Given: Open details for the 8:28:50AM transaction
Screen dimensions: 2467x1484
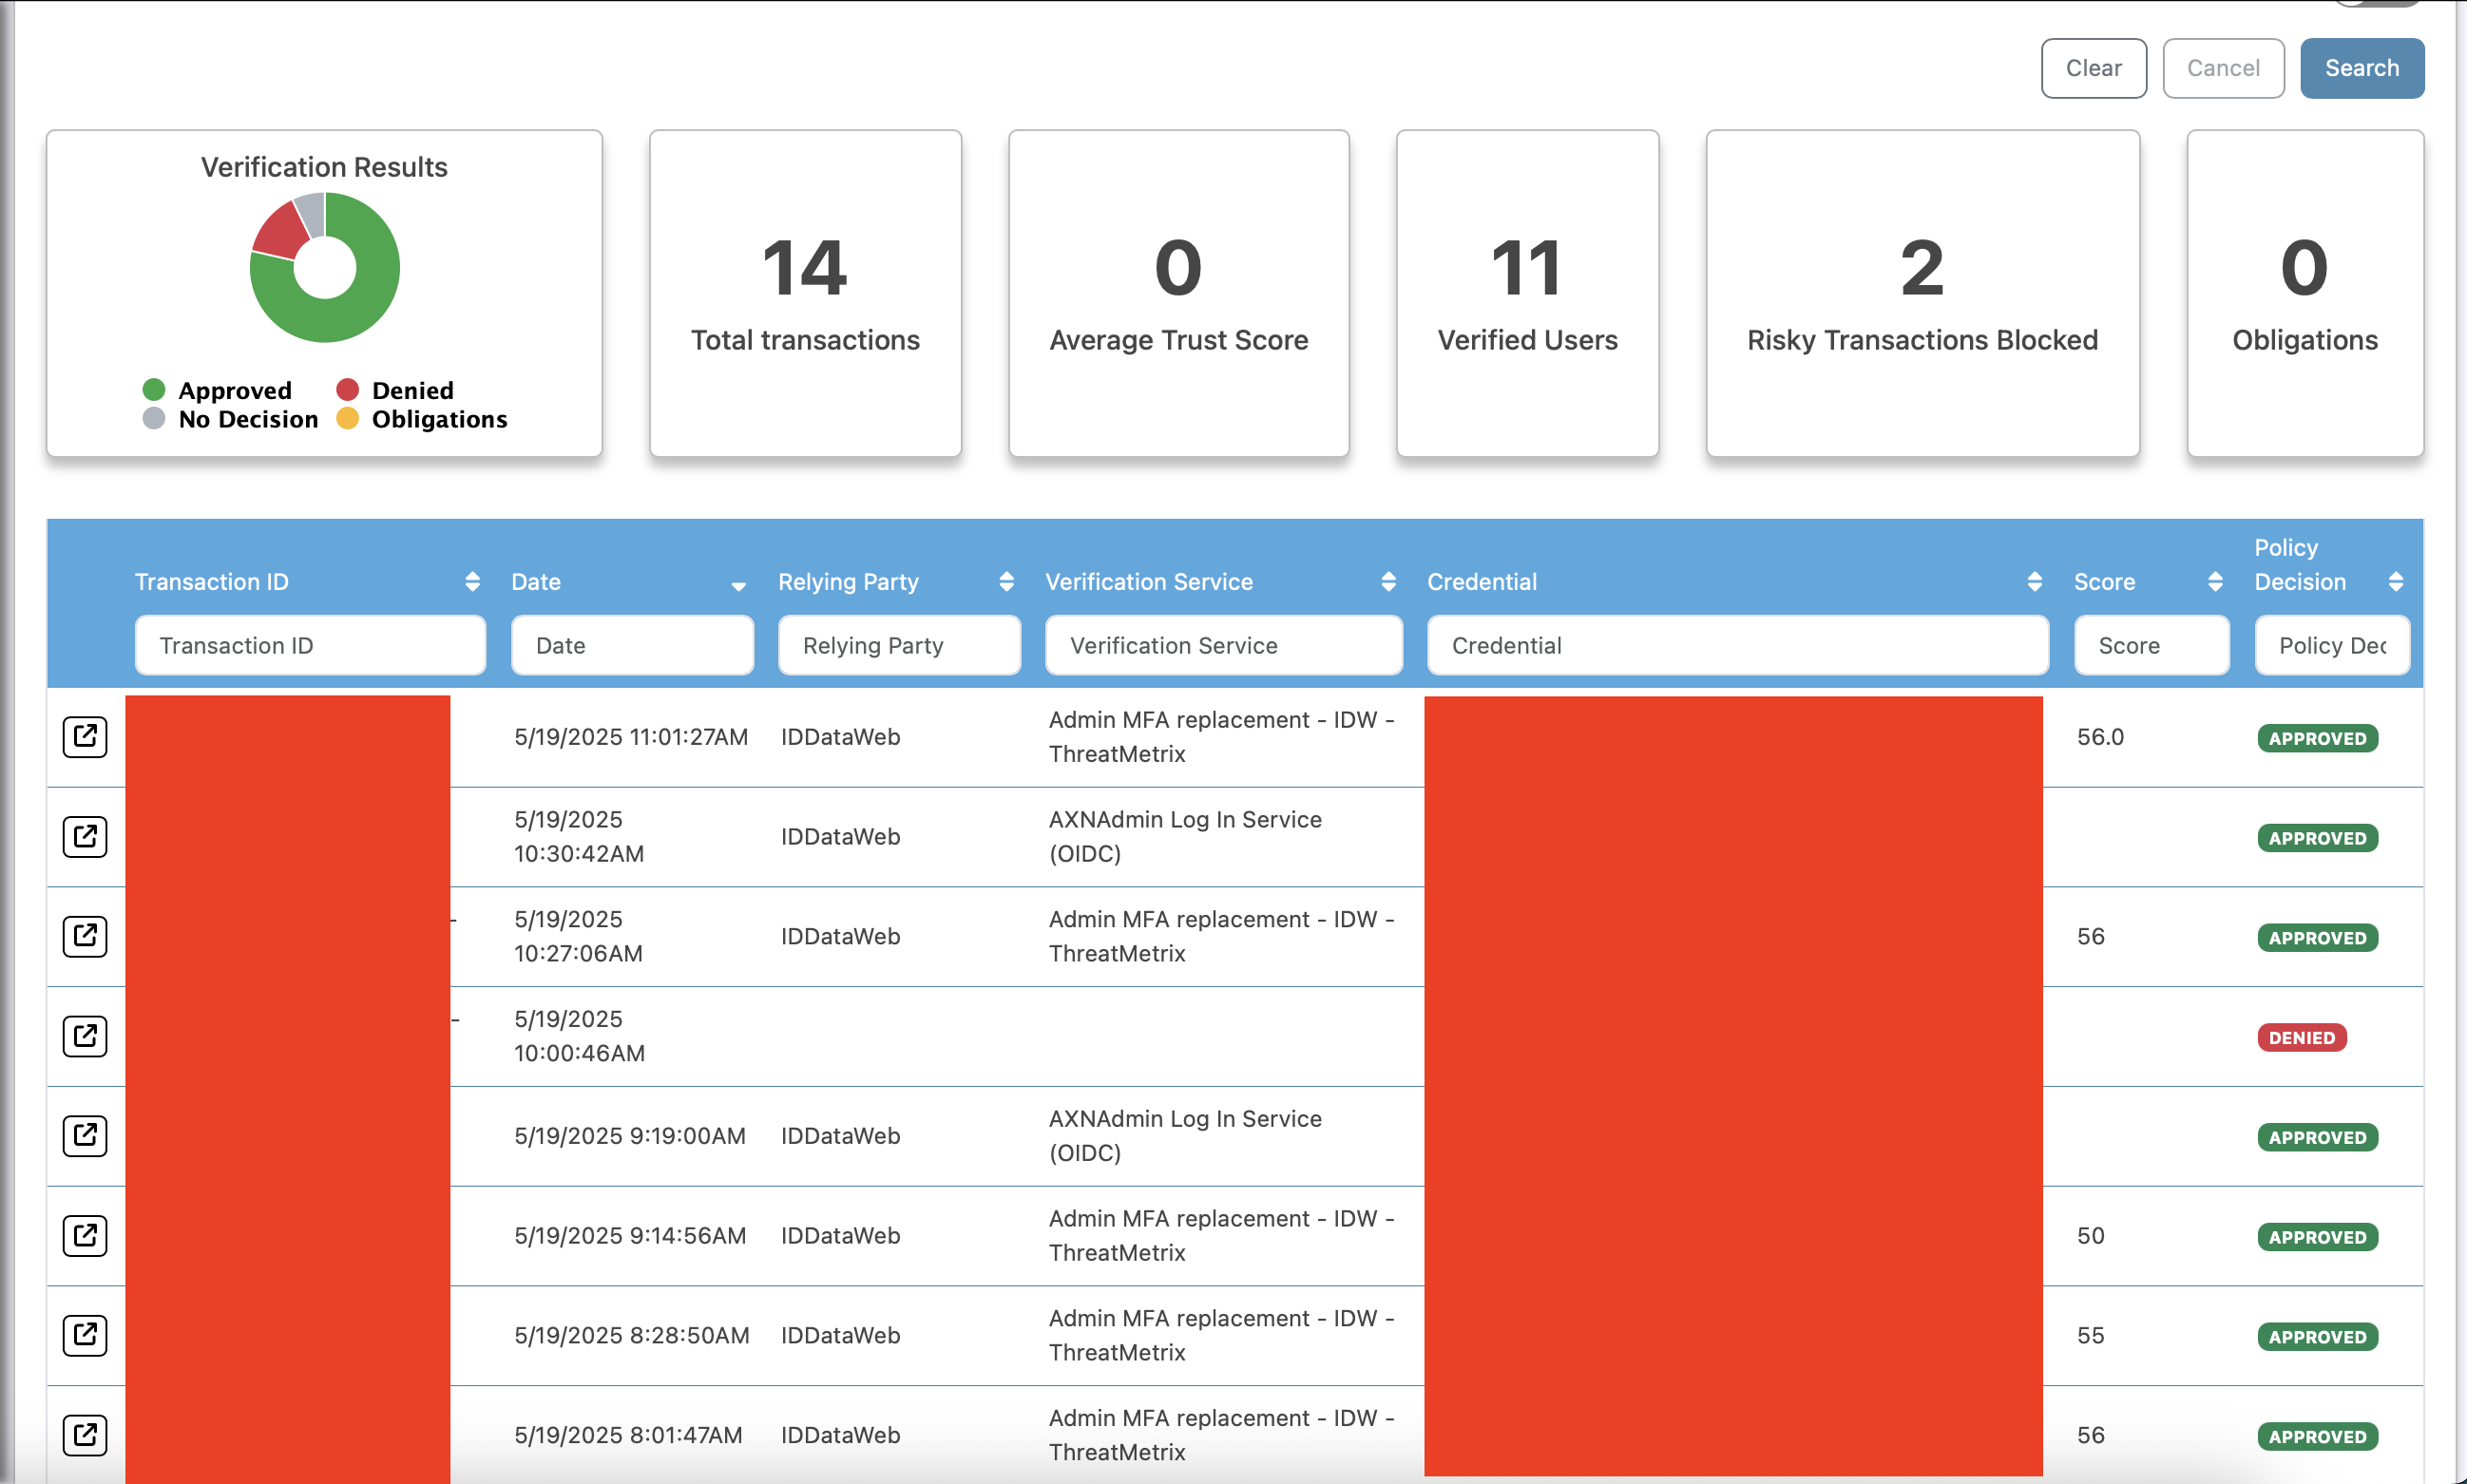Looking at the screenshot, I should (x=85, y=1336).
